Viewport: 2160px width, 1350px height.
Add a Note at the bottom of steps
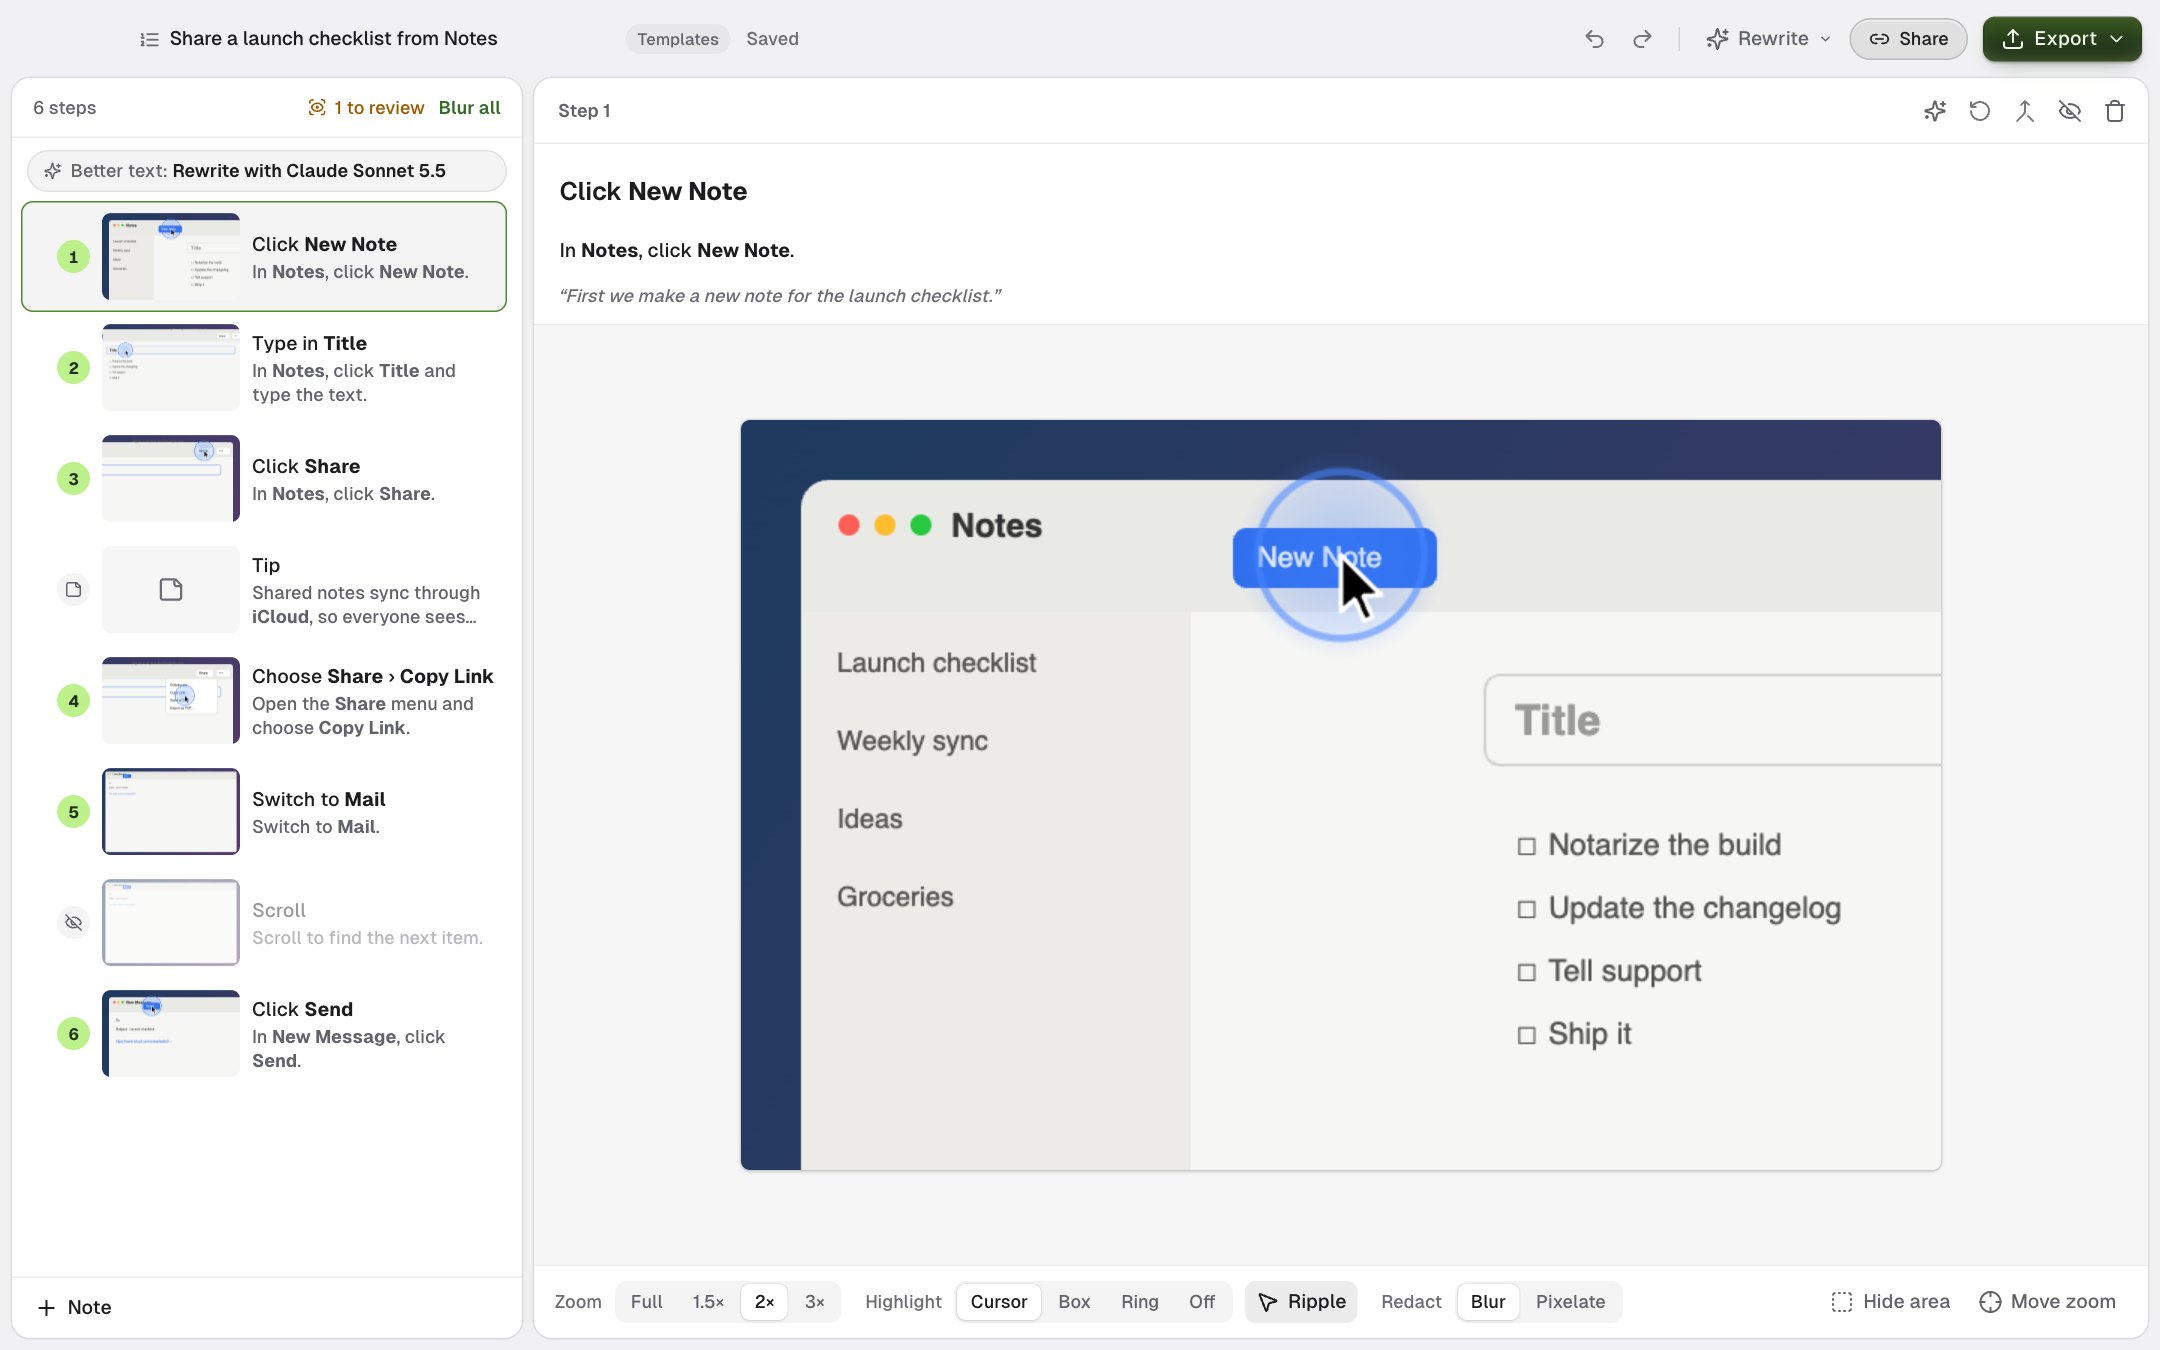(x=74, y=1308)
